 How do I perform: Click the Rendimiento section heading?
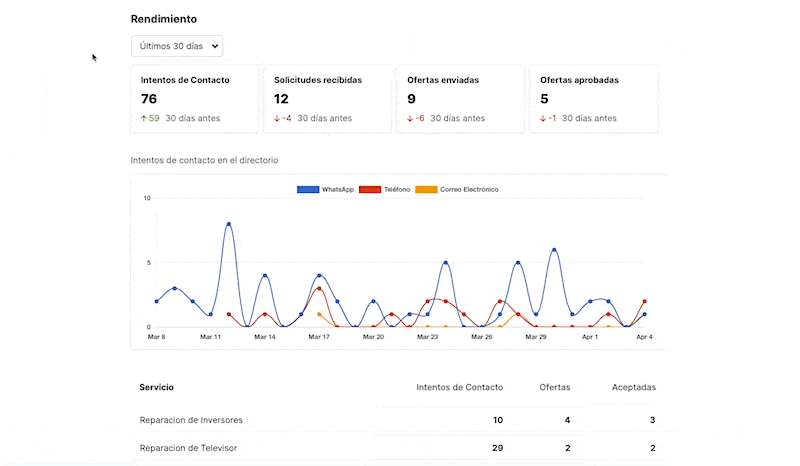coord(163,19)
